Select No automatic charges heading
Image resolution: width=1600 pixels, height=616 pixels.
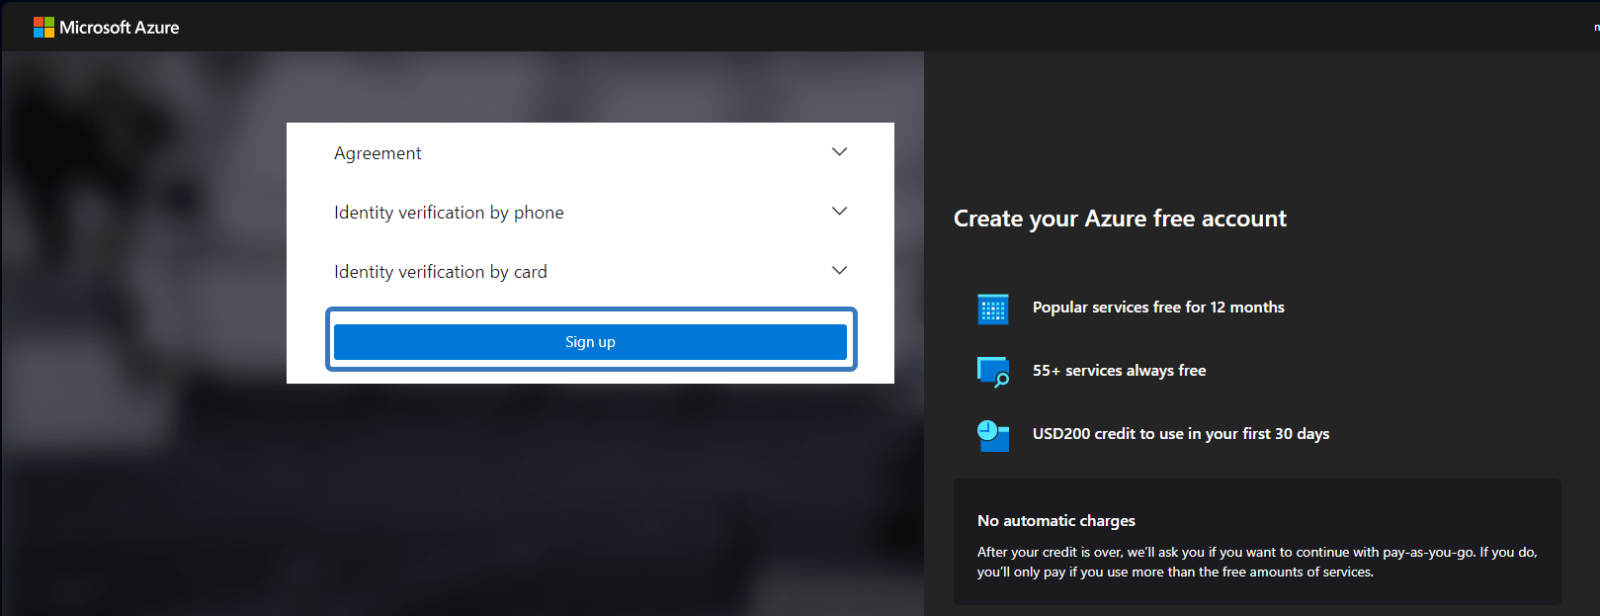coord(1056,521)
